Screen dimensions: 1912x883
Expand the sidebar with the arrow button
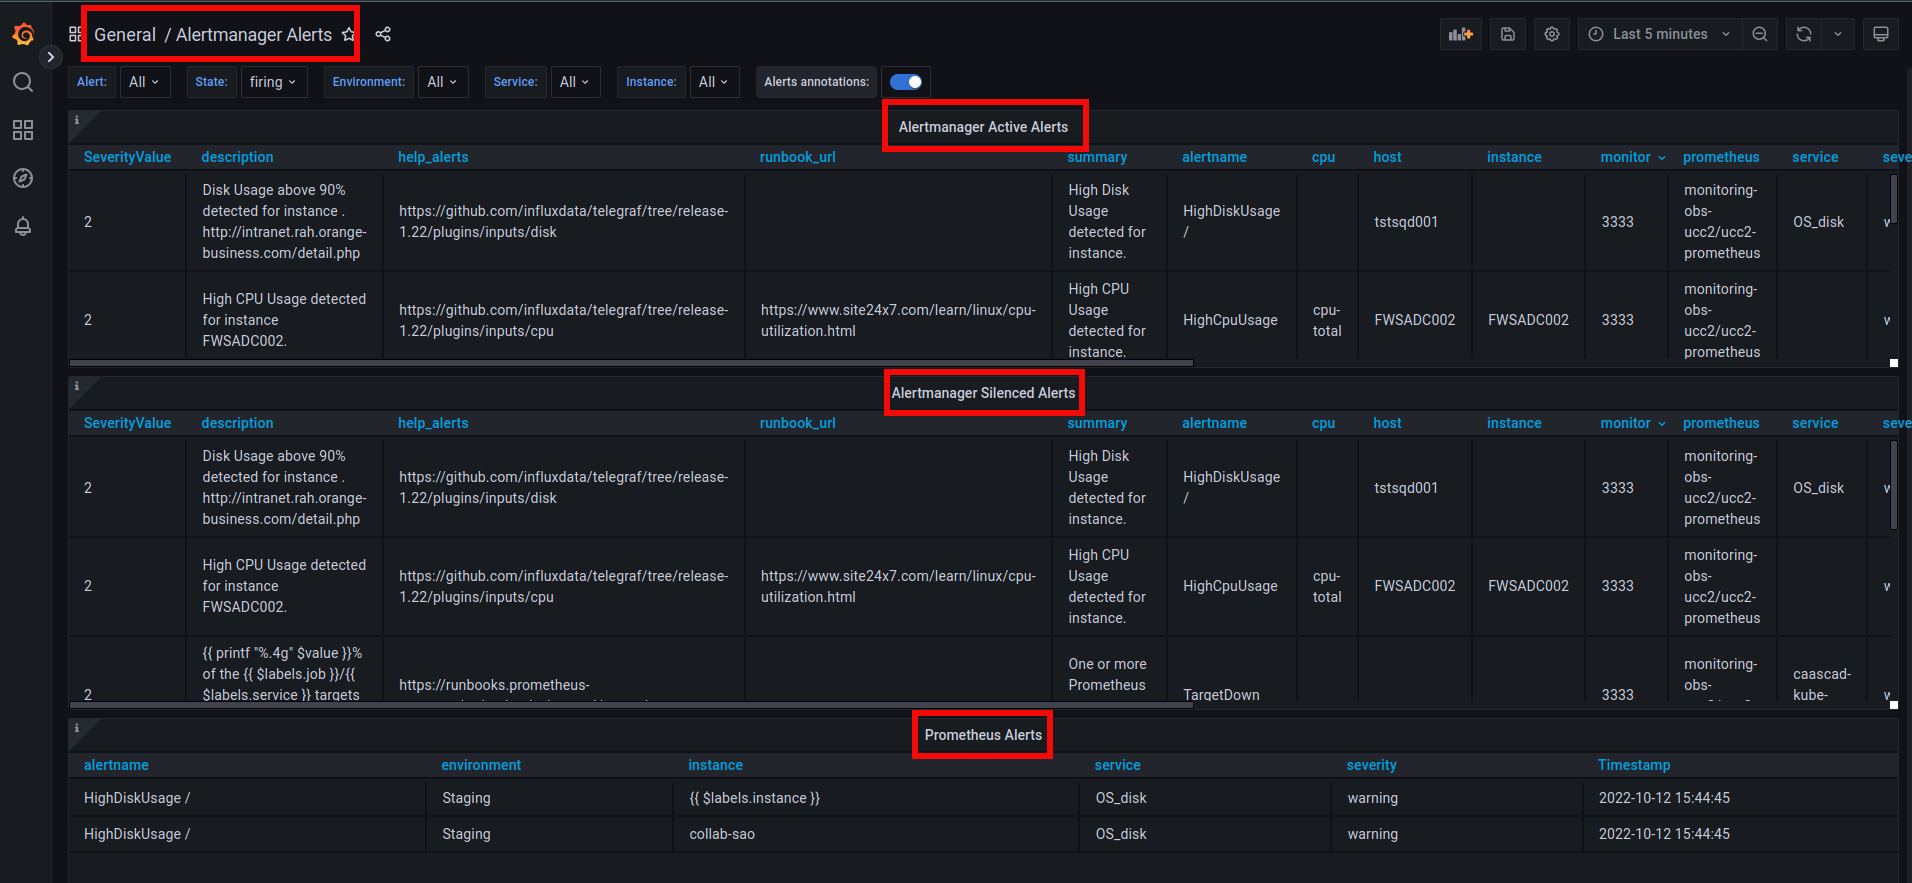pyautogui.click(x=51, y=57)
